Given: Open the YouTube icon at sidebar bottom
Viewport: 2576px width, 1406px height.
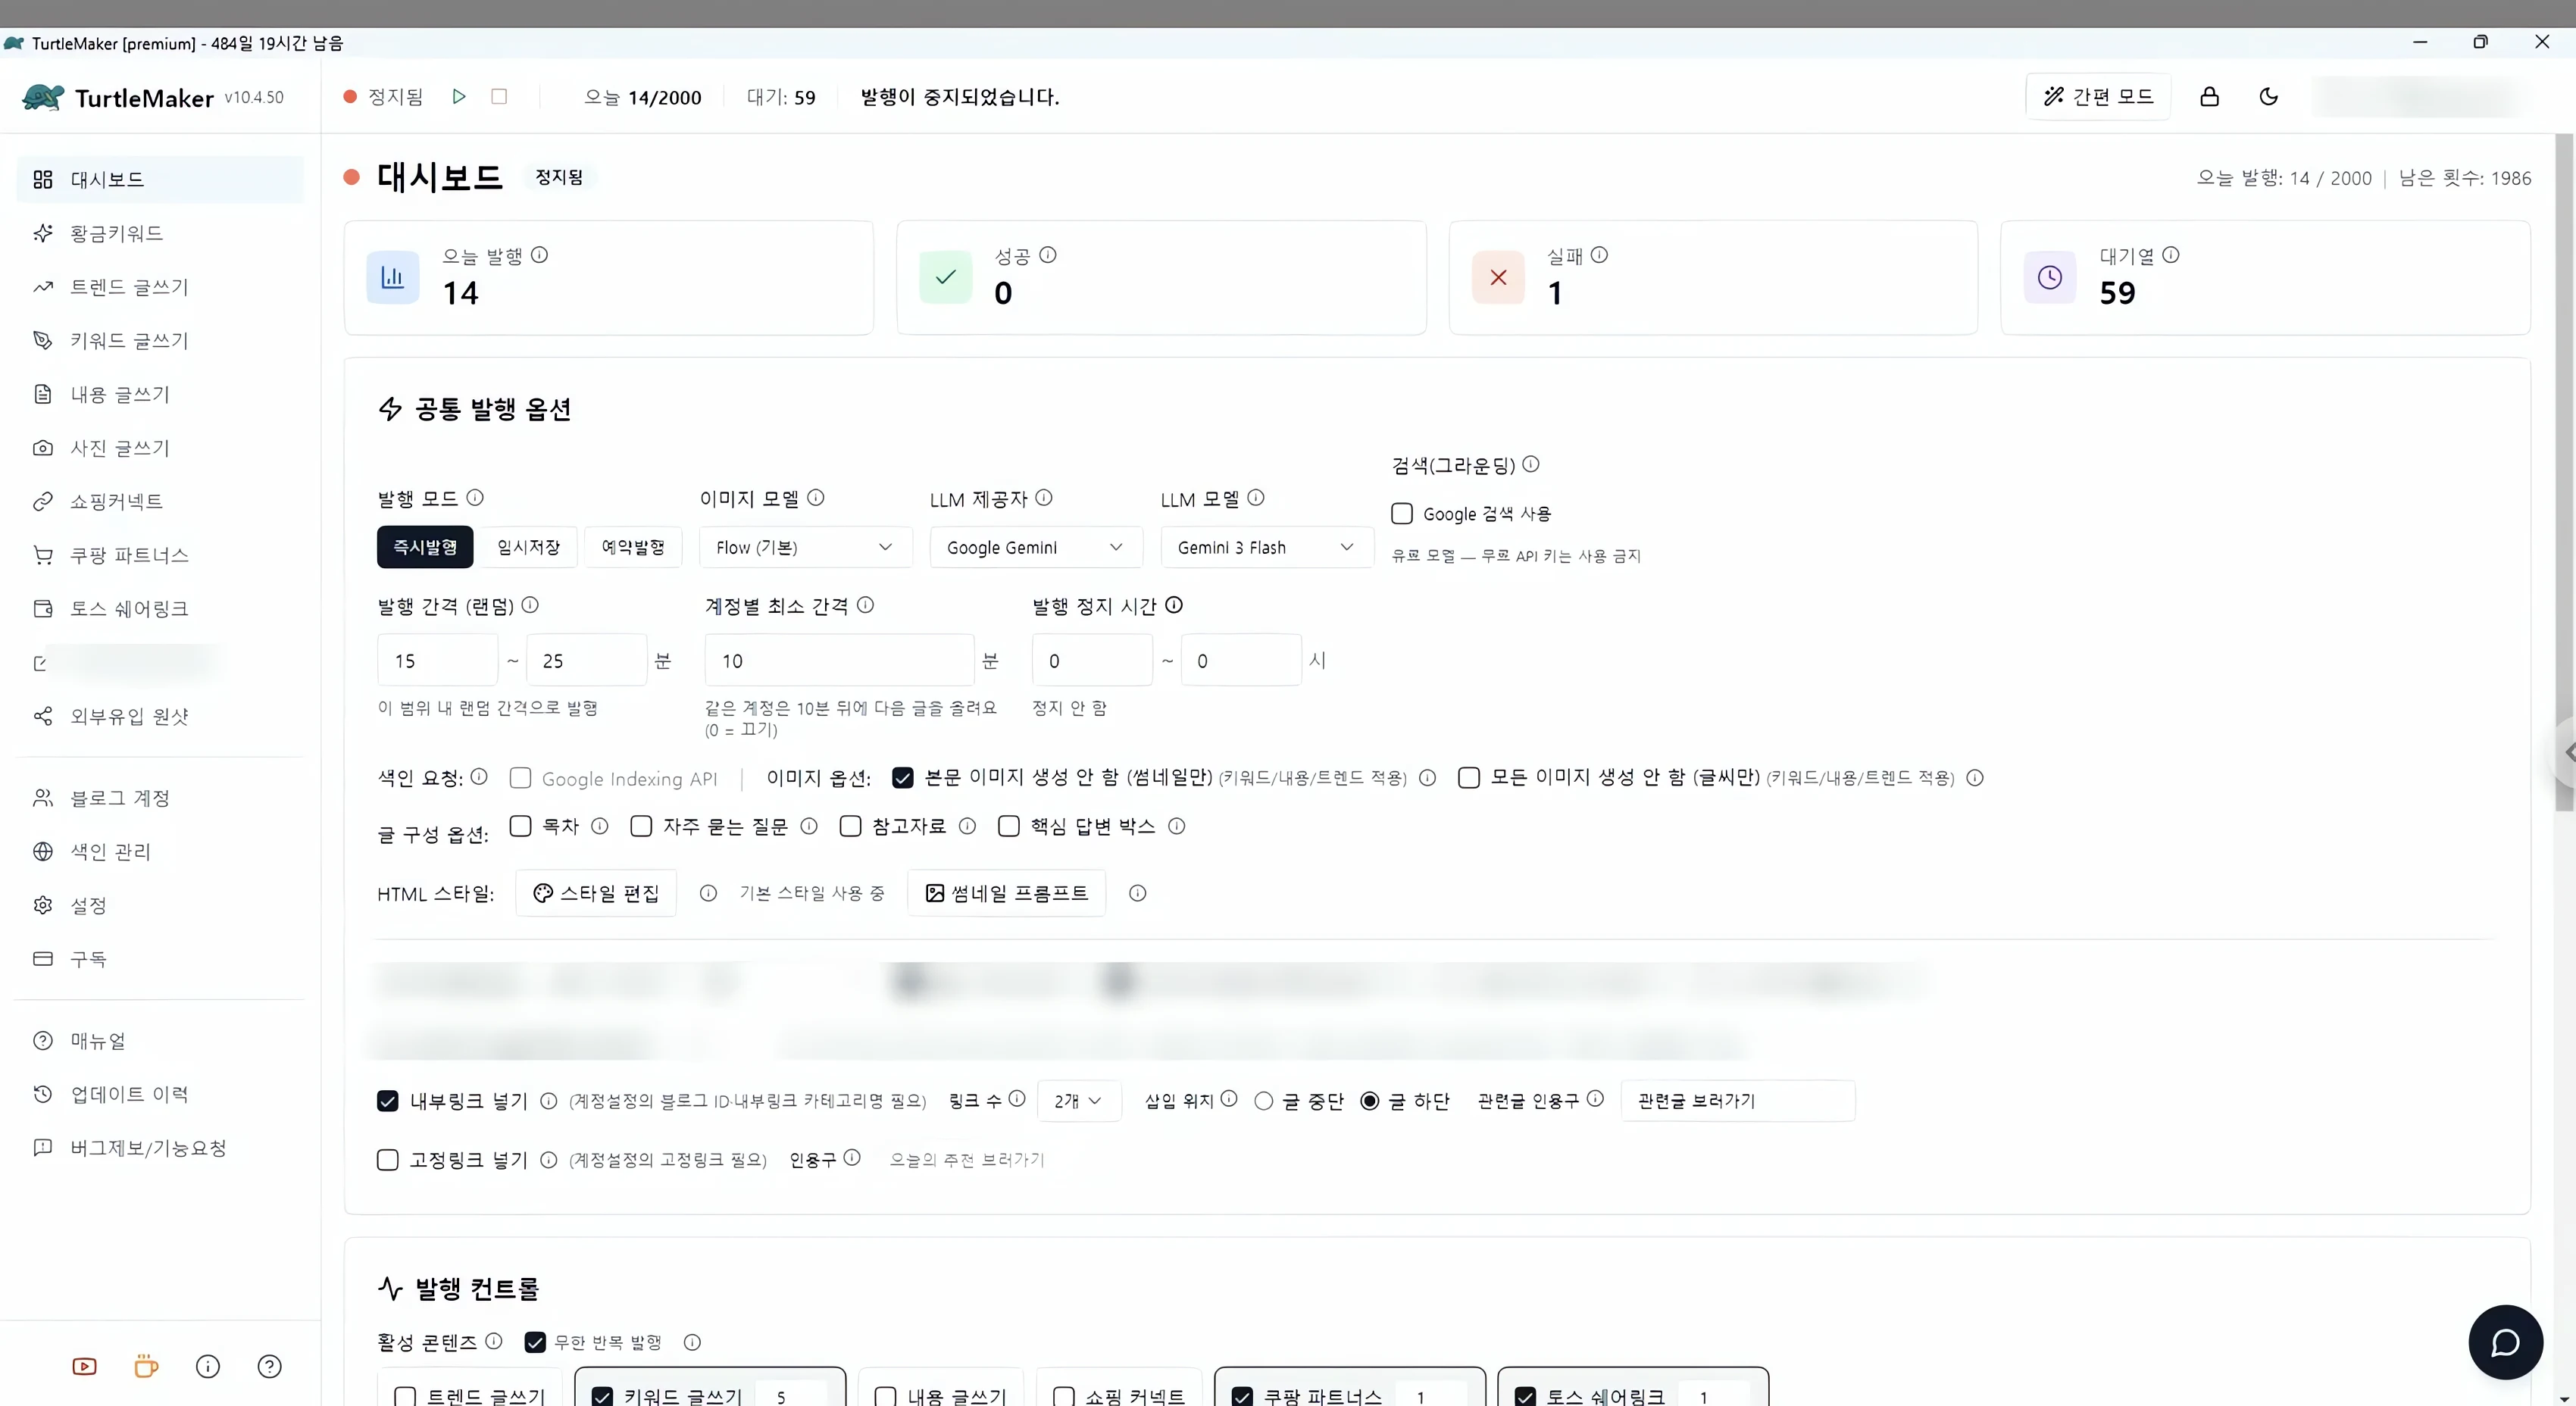Looking at the screenshot, I should [x=85, y=1366].
